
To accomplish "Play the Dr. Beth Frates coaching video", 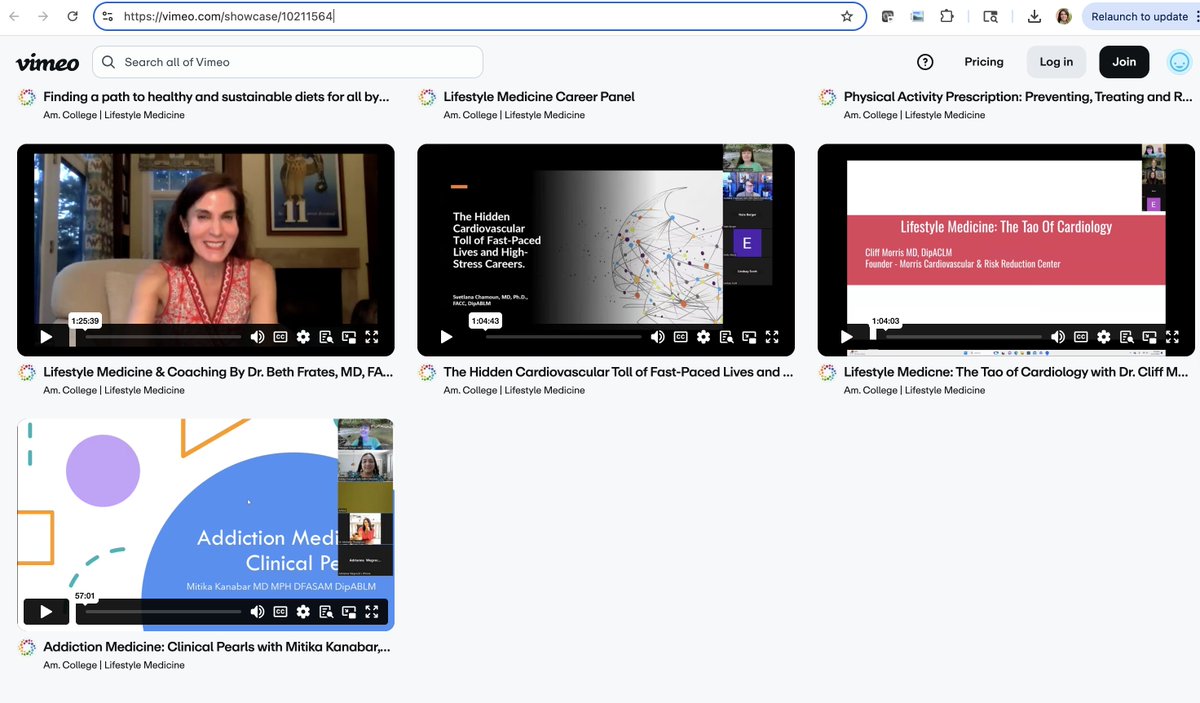I will [46, 337].
